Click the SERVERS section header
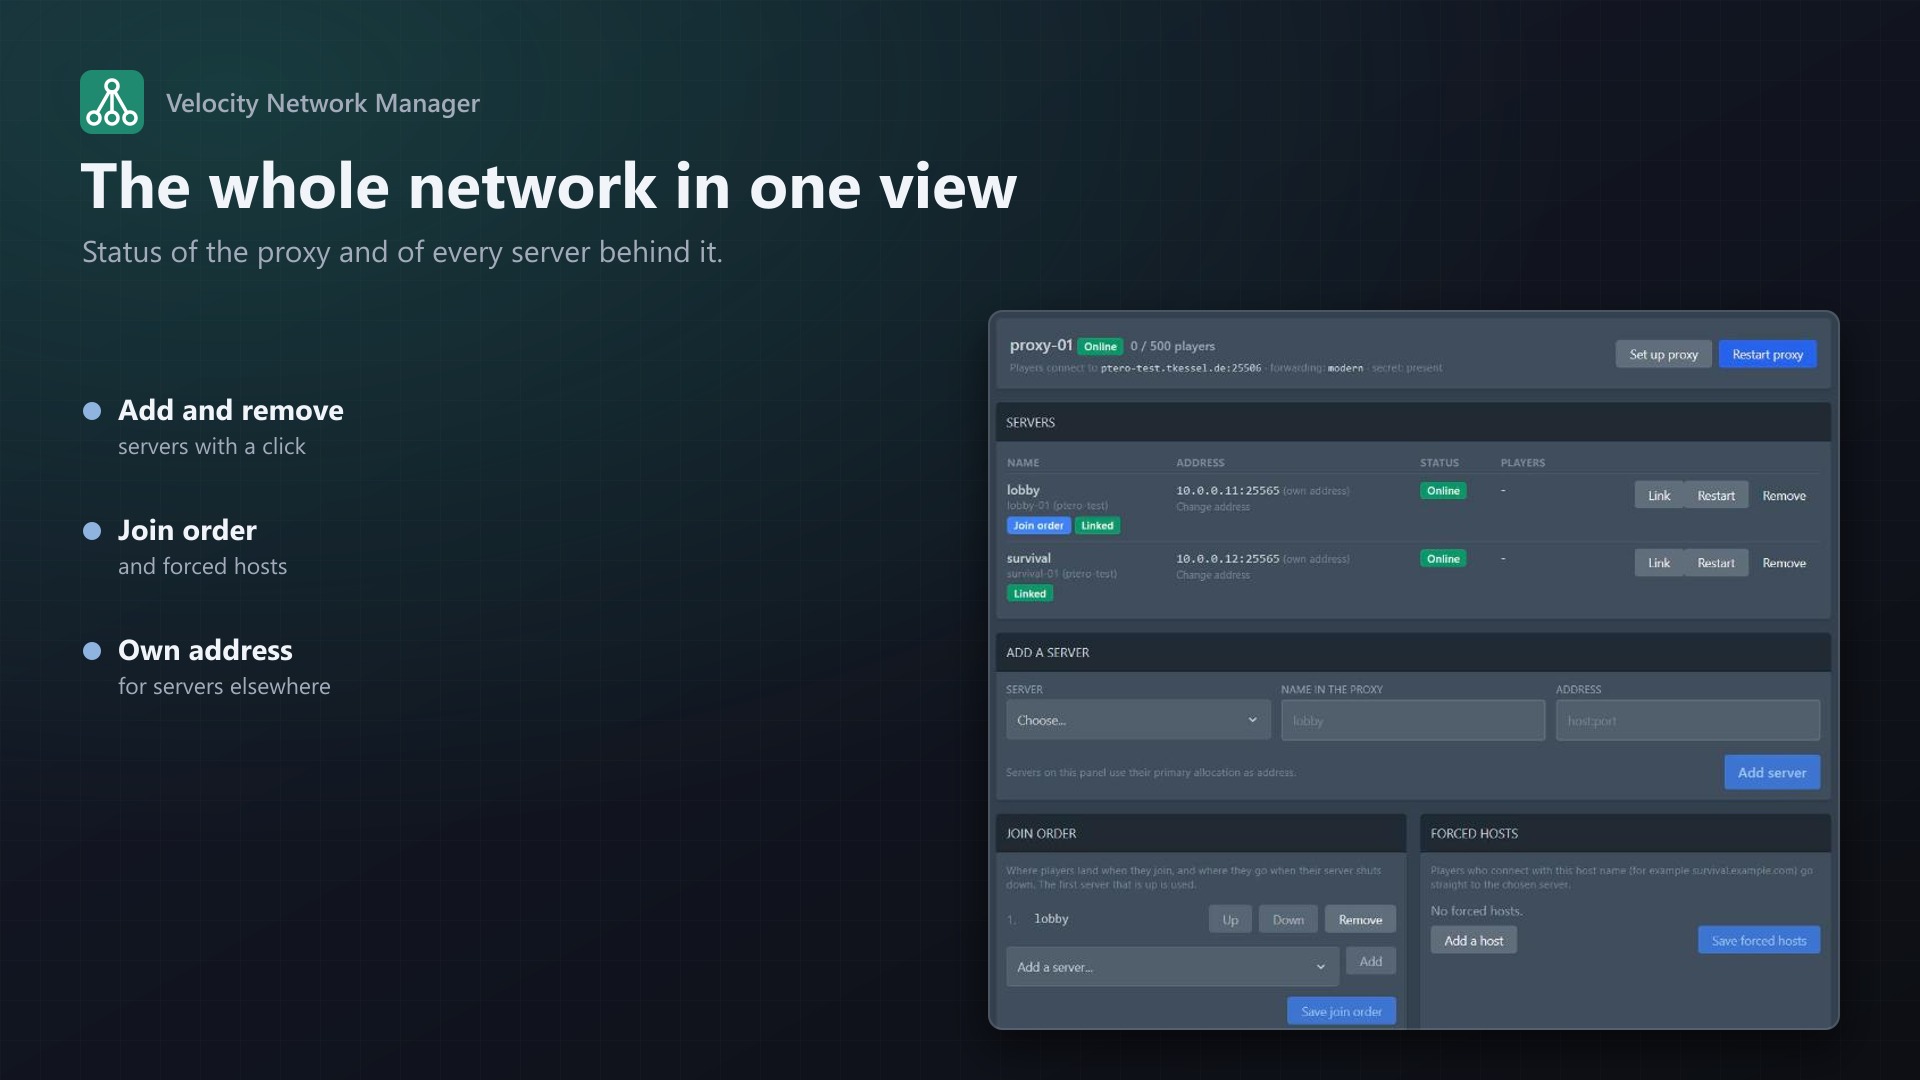 1413,422
